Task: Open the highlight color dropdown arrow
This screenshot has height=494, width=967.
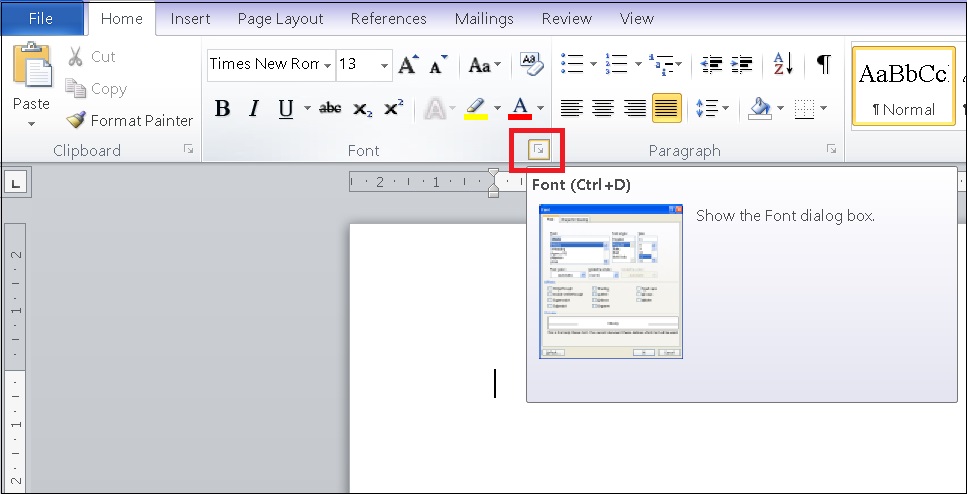Action: point(497,109)
